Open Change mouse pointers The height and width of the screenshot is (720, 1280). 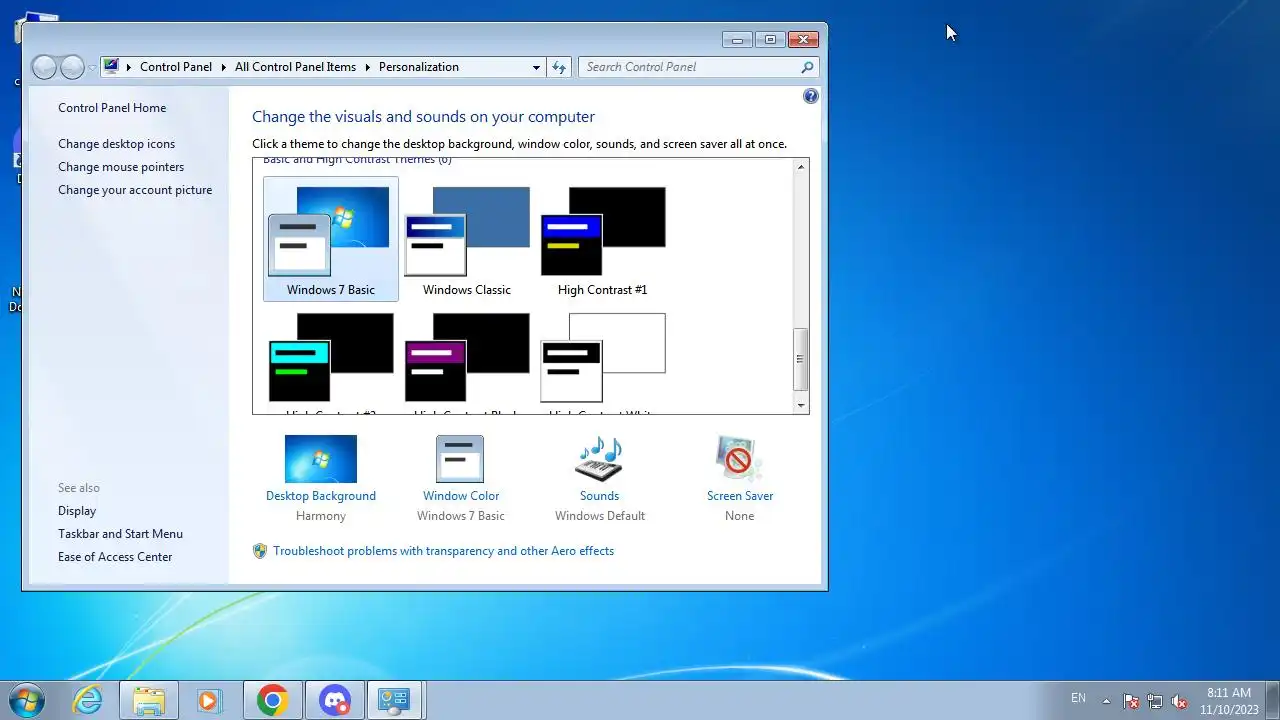point(121,167)
